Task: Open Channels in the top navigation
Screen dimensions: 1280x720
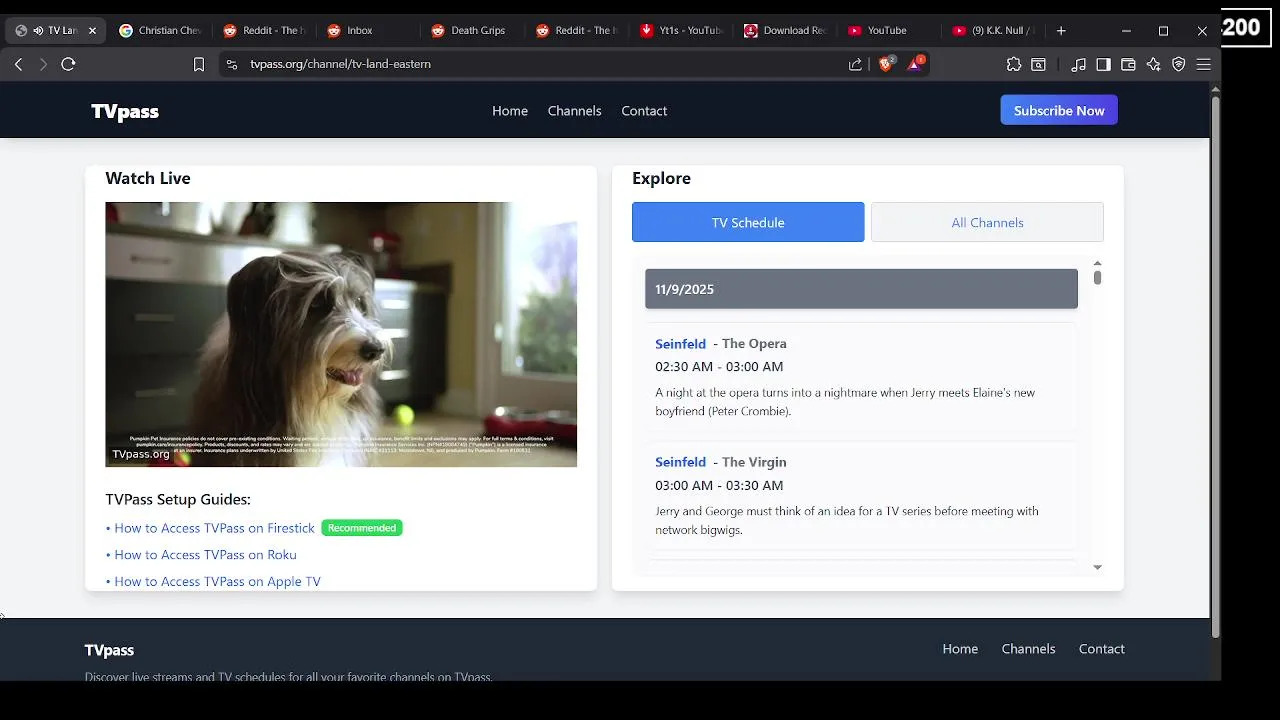Action: tap(575, 111)
